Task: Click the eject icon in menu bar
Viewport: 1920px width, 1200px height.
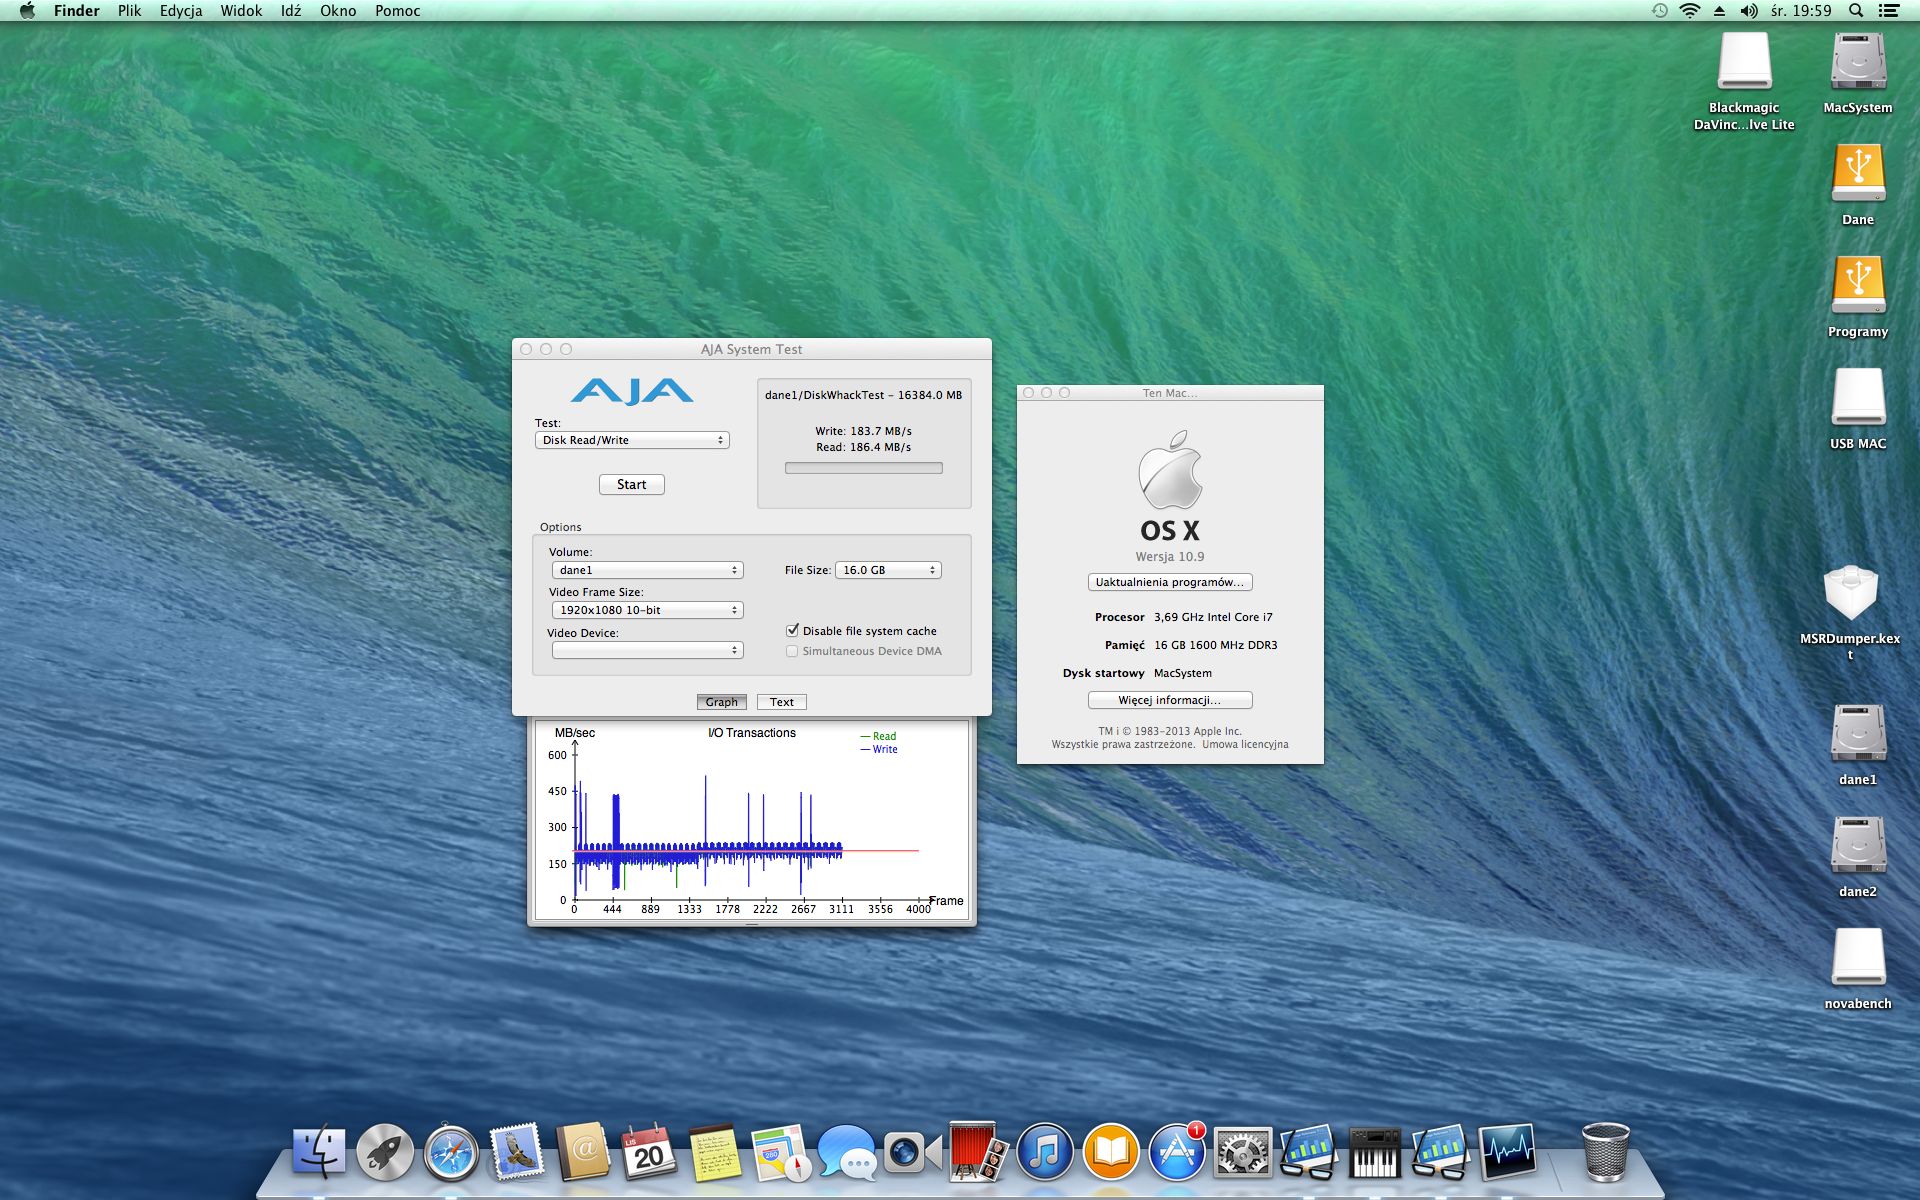Action: [x=1719, y=11]
